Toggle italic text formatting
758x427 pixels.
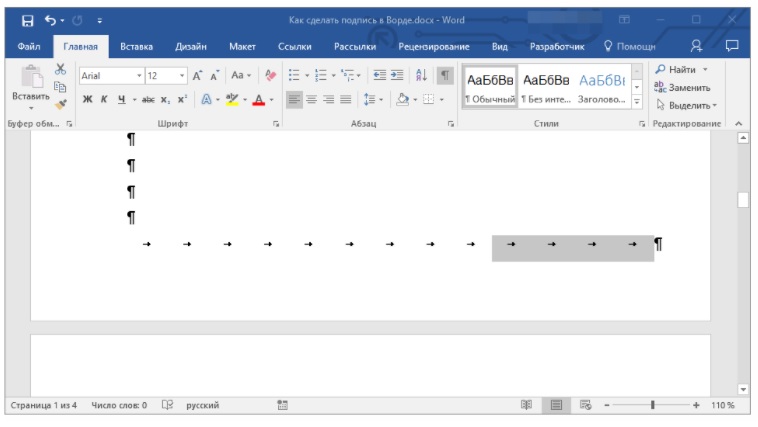pos(104,99)
